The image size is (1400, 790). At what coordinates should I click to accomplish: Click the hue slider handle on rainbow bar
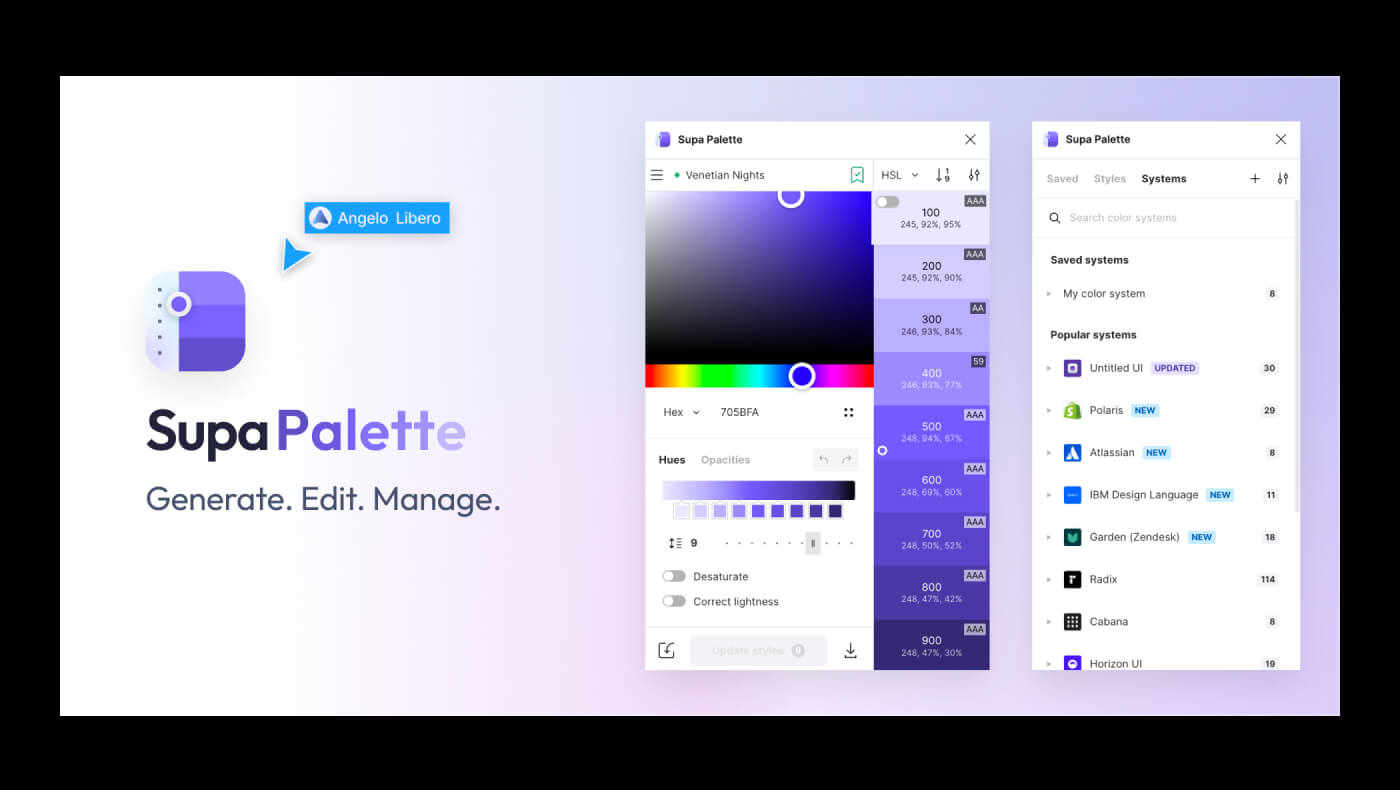click(802, 376)
